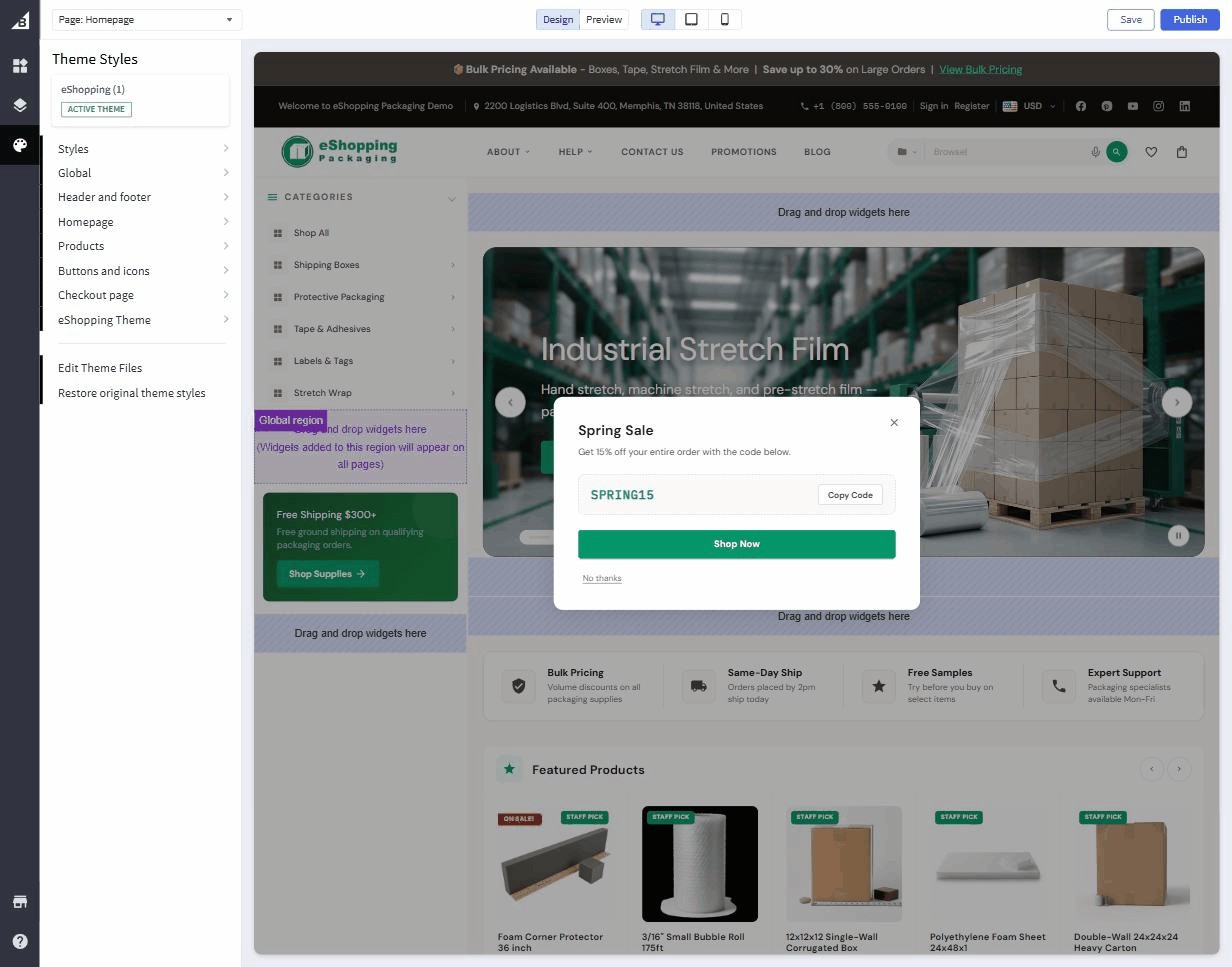
Task: Click the storefront icon in left sidebar
Action: [x=19, y=902]
